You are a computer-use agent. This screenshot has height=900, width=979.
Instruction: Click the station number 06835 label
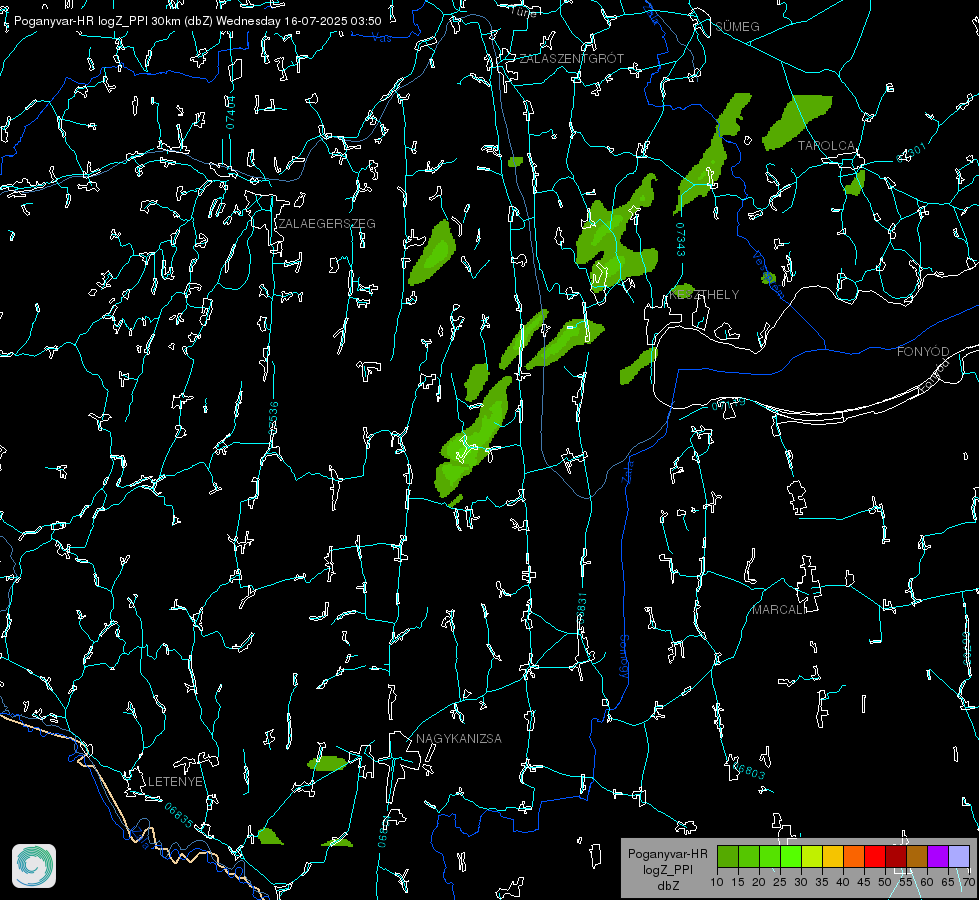pos(179,815)
